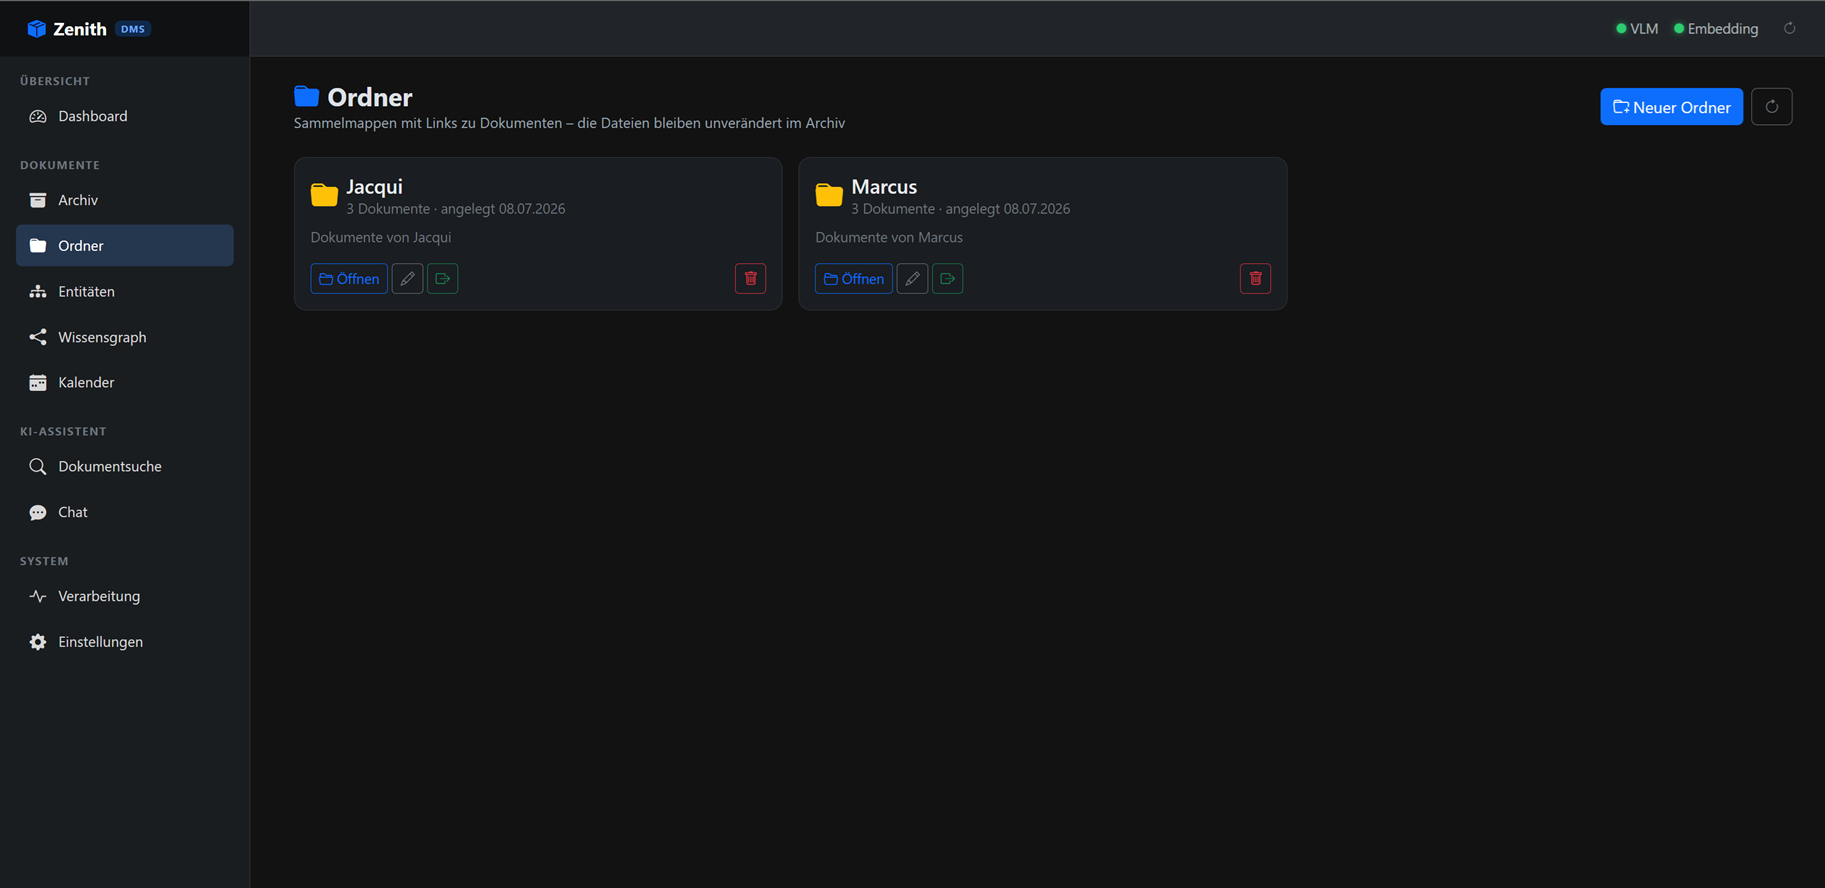Viewport: 1825px width, 888px height.
Task: Click the Zenith cube logo
Action: [37, 29]
